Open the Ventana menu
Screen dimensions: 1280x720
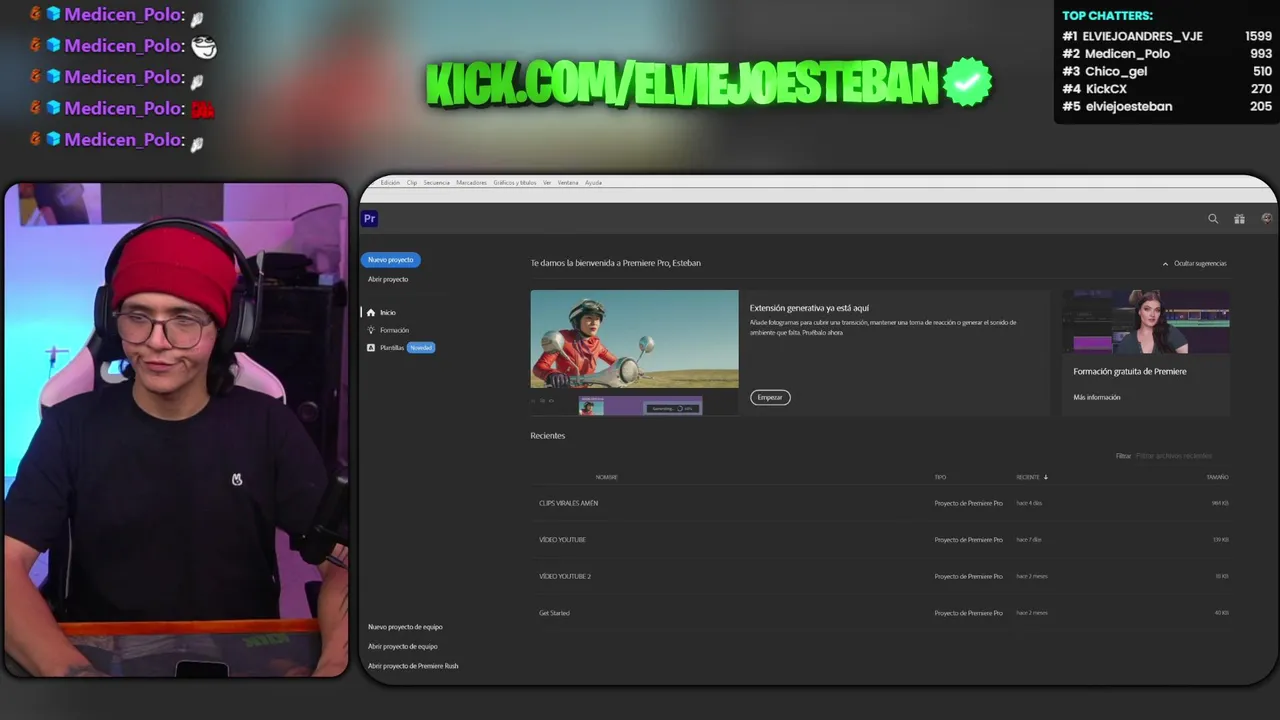tap(568, 183)
